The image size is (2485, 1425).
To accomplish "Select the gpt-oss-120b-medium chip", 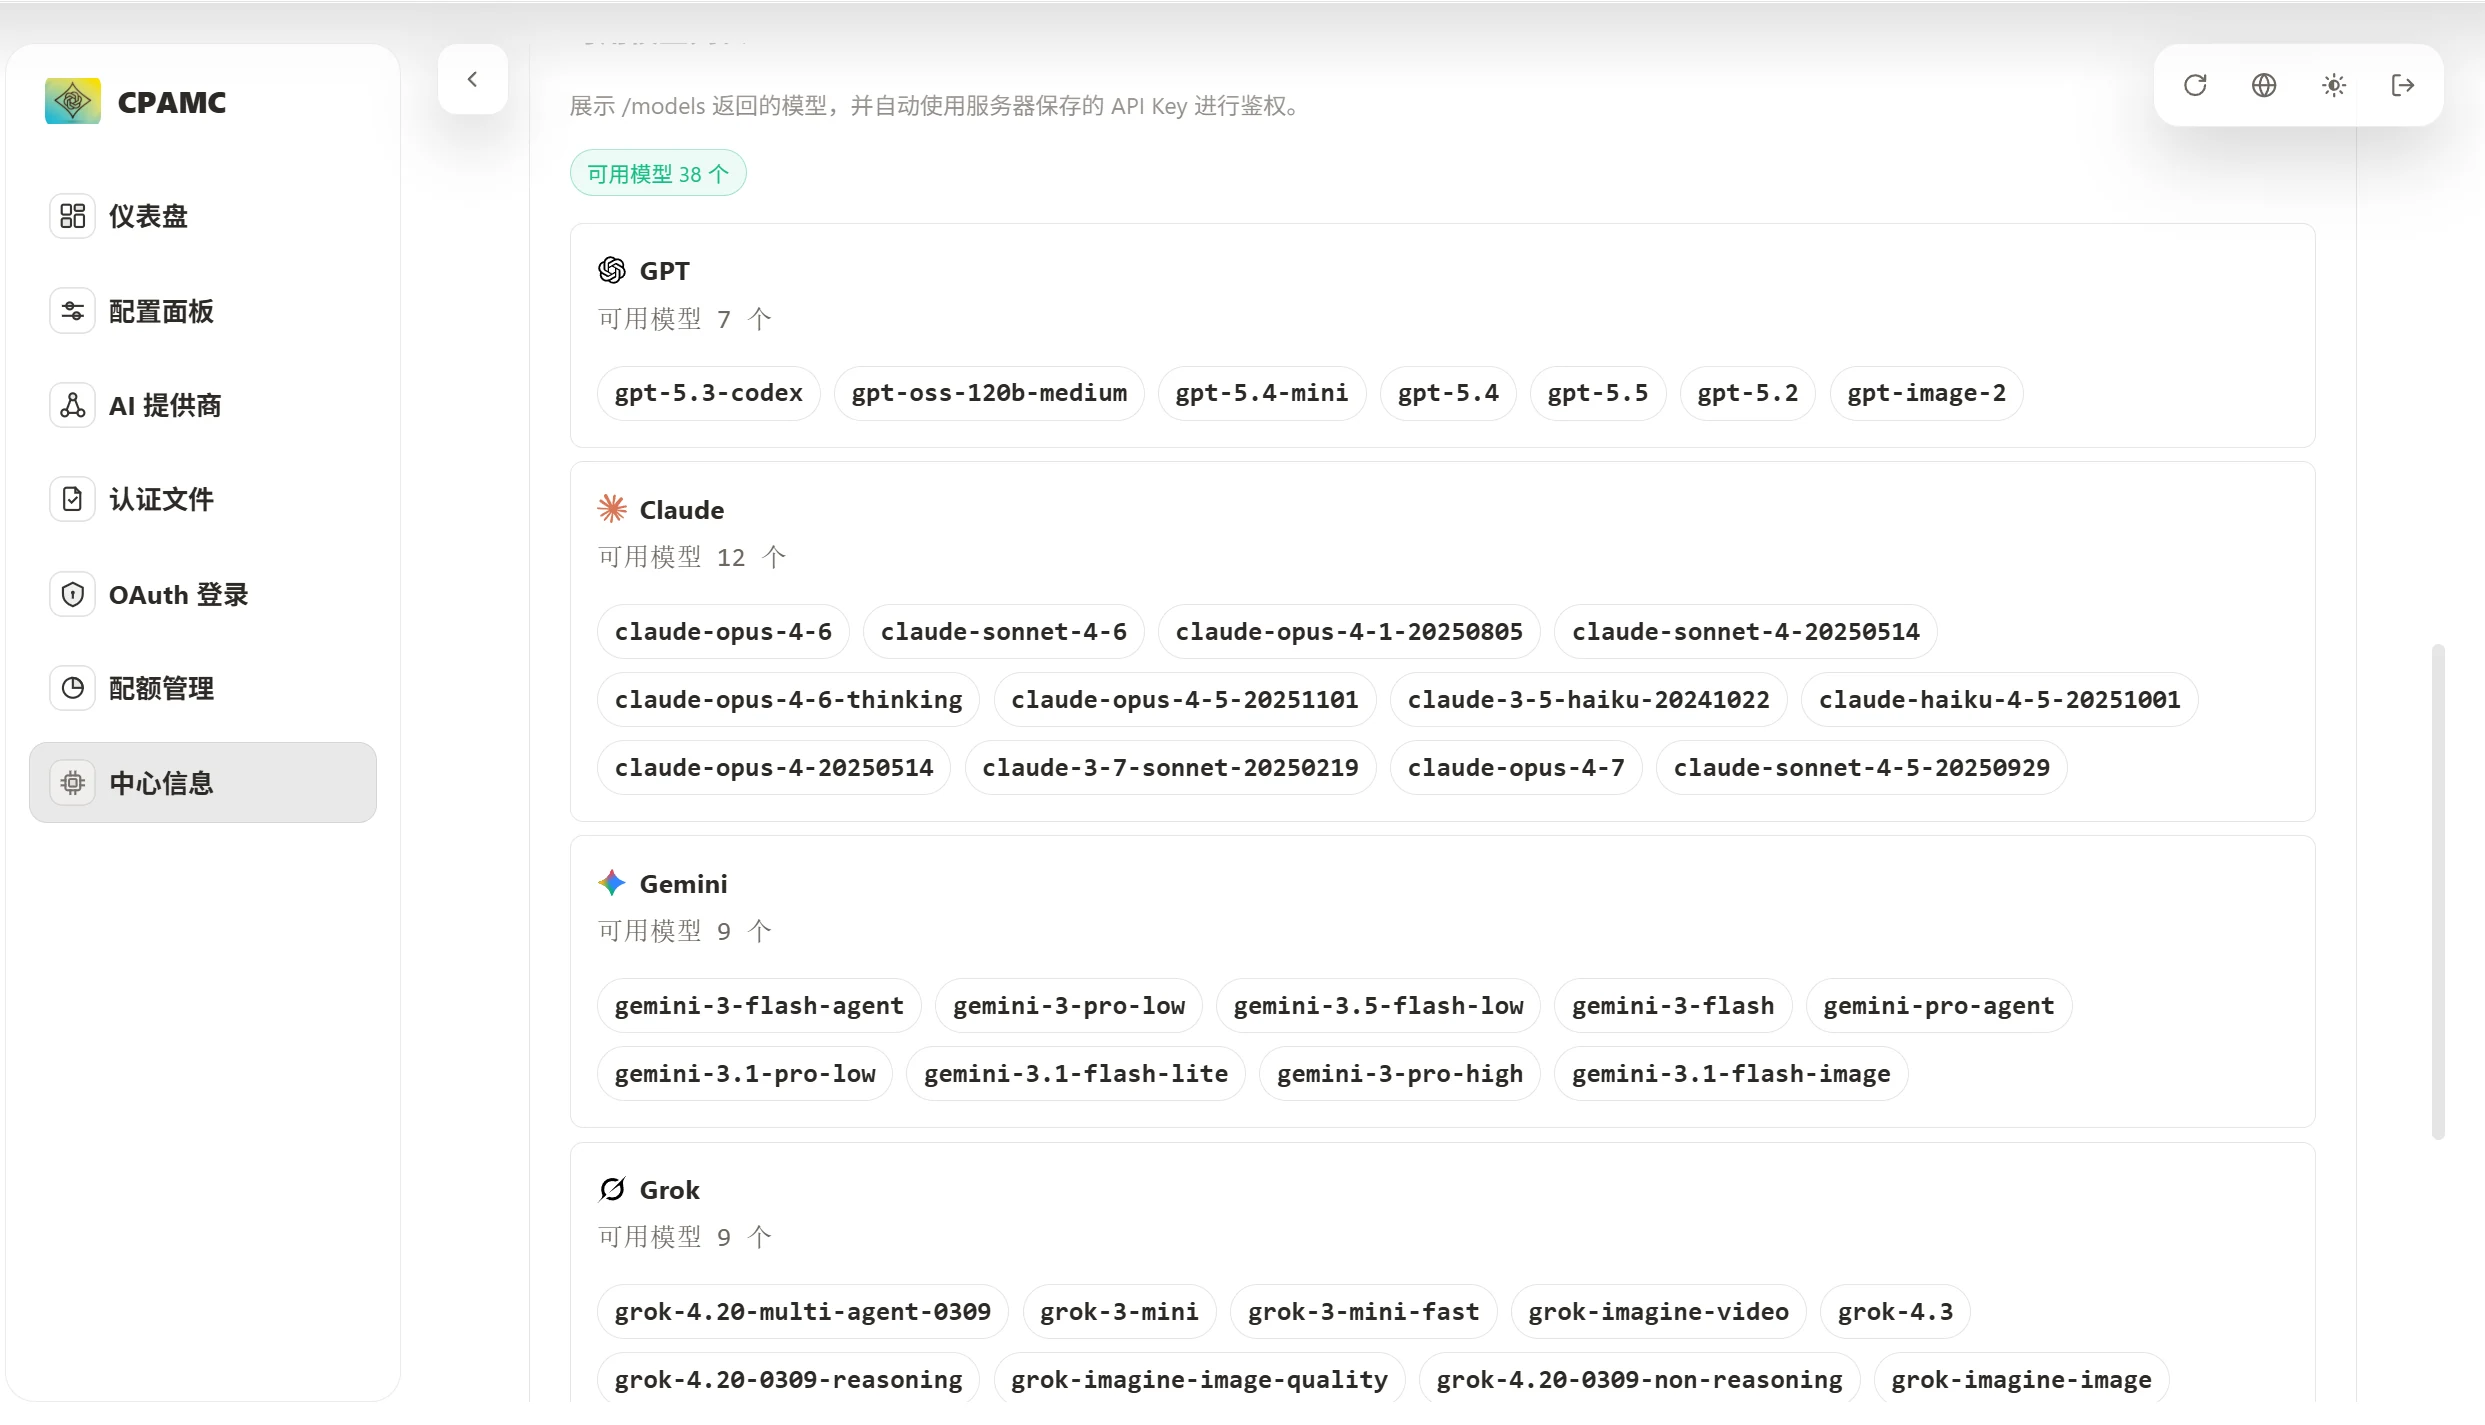I will pyautogui.click(x=989, y=393).
